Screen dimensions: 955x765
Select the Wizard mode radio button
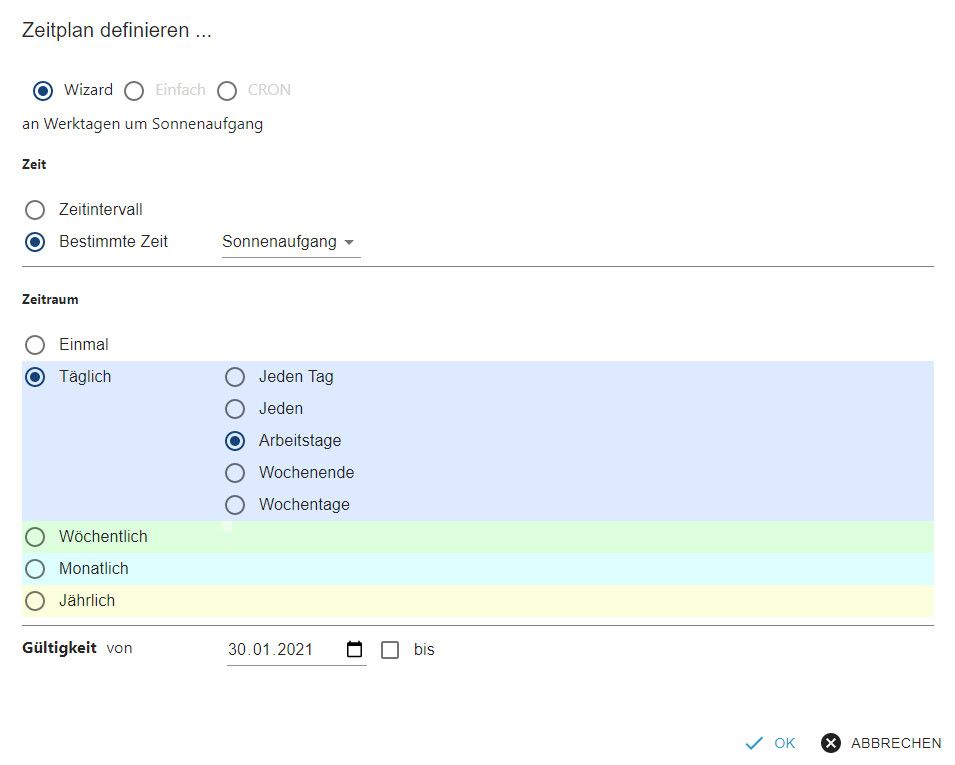[43, 91]
